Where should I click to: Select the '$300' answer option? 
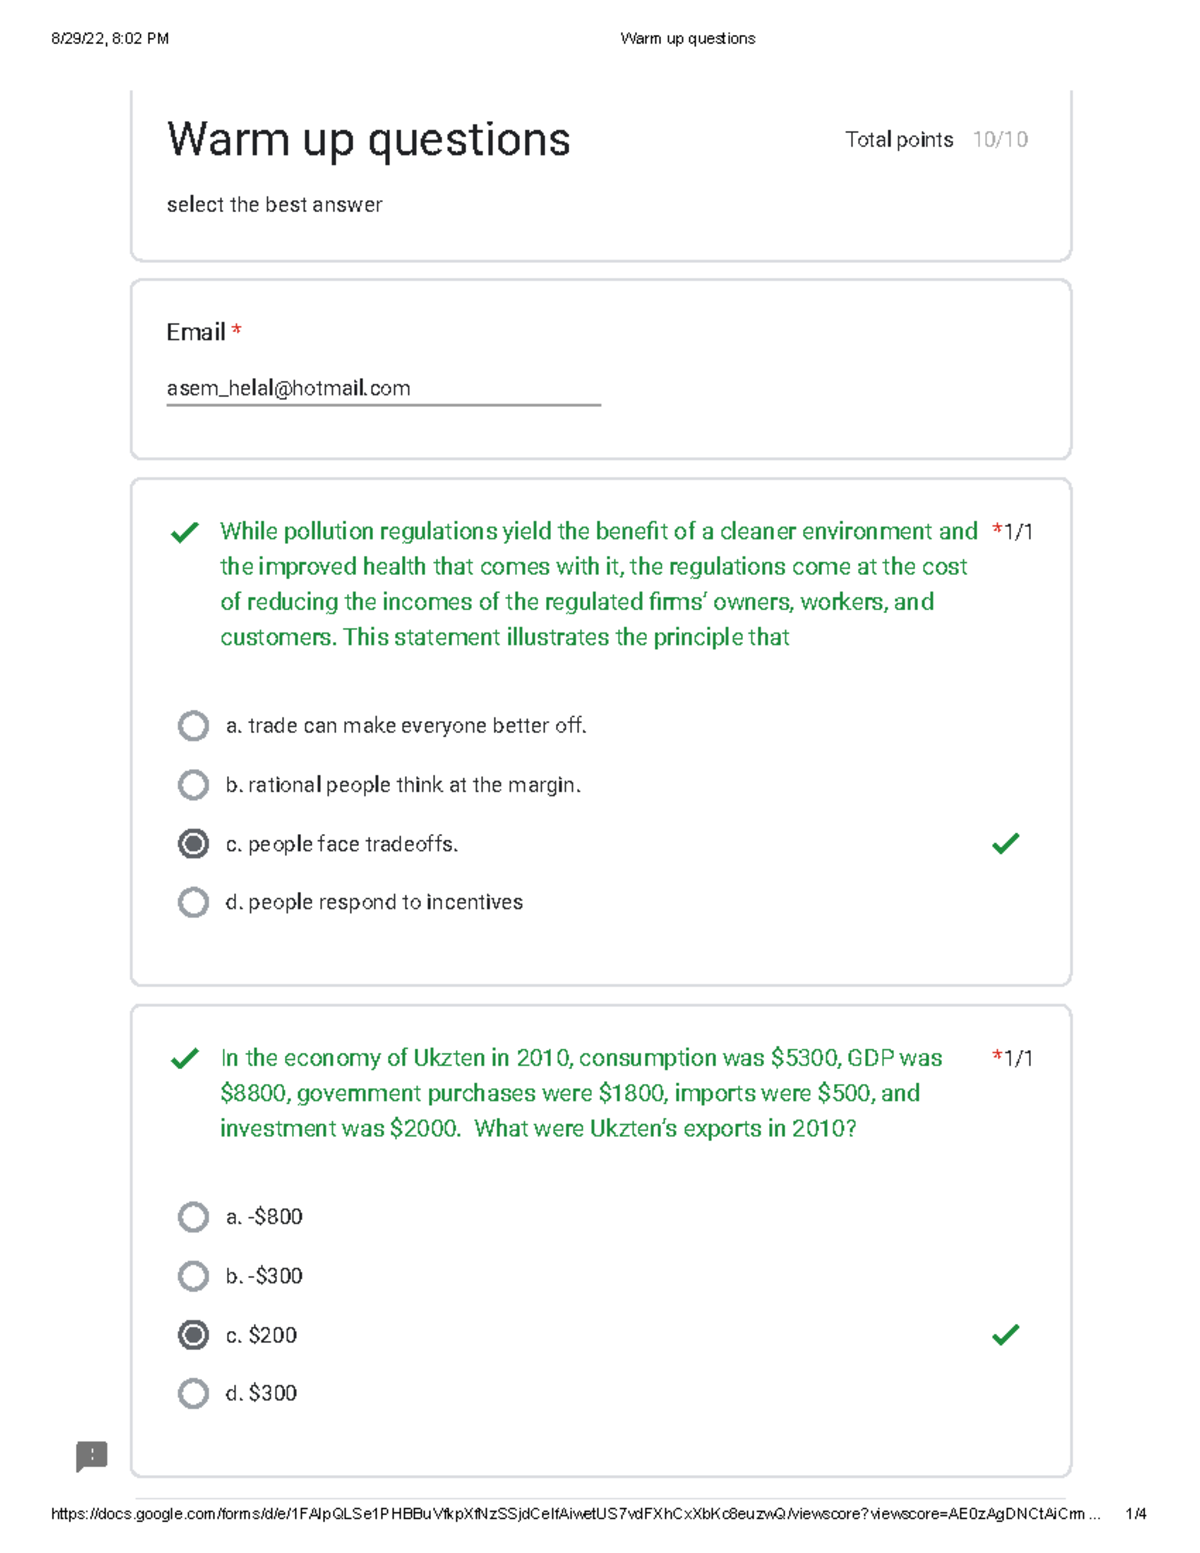193,1392
